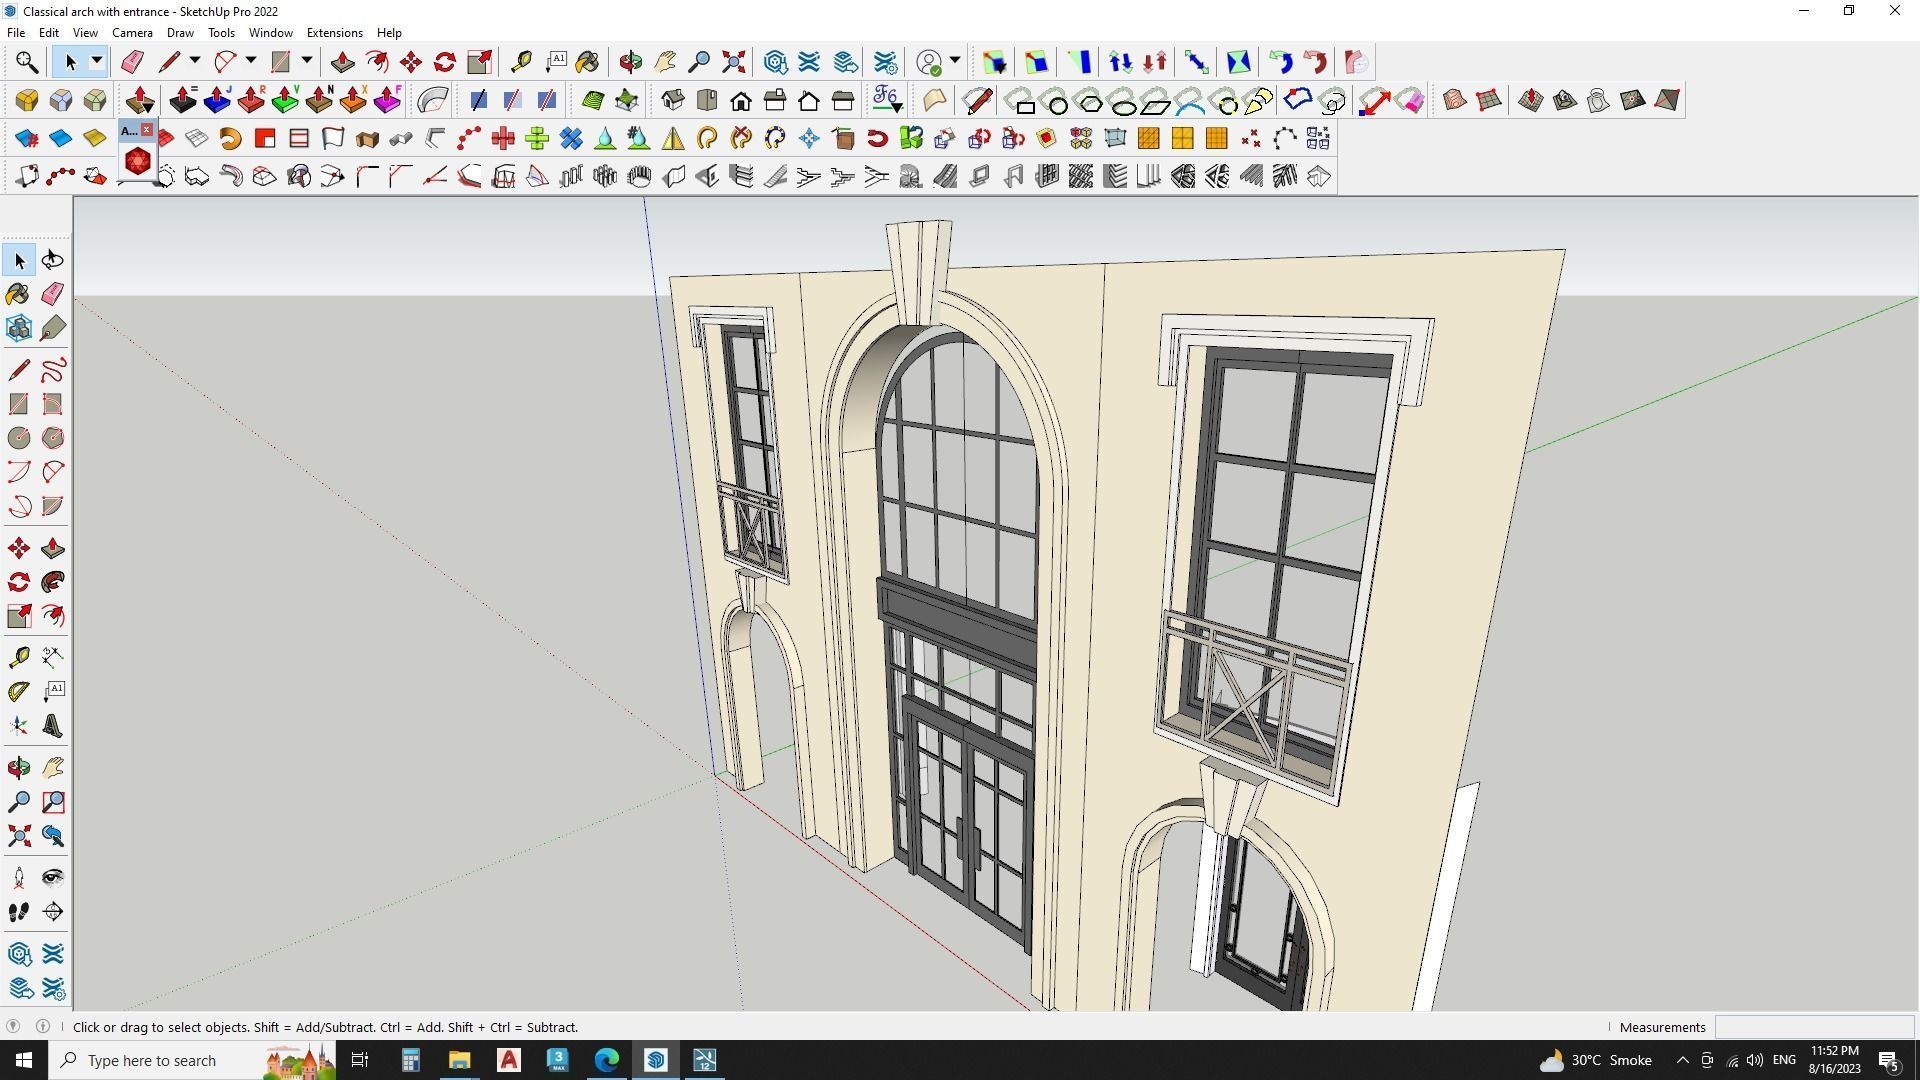The height and width of the screenshot is (1080, 1920).
Task: Select the Dimension tool
Action: 52,657
